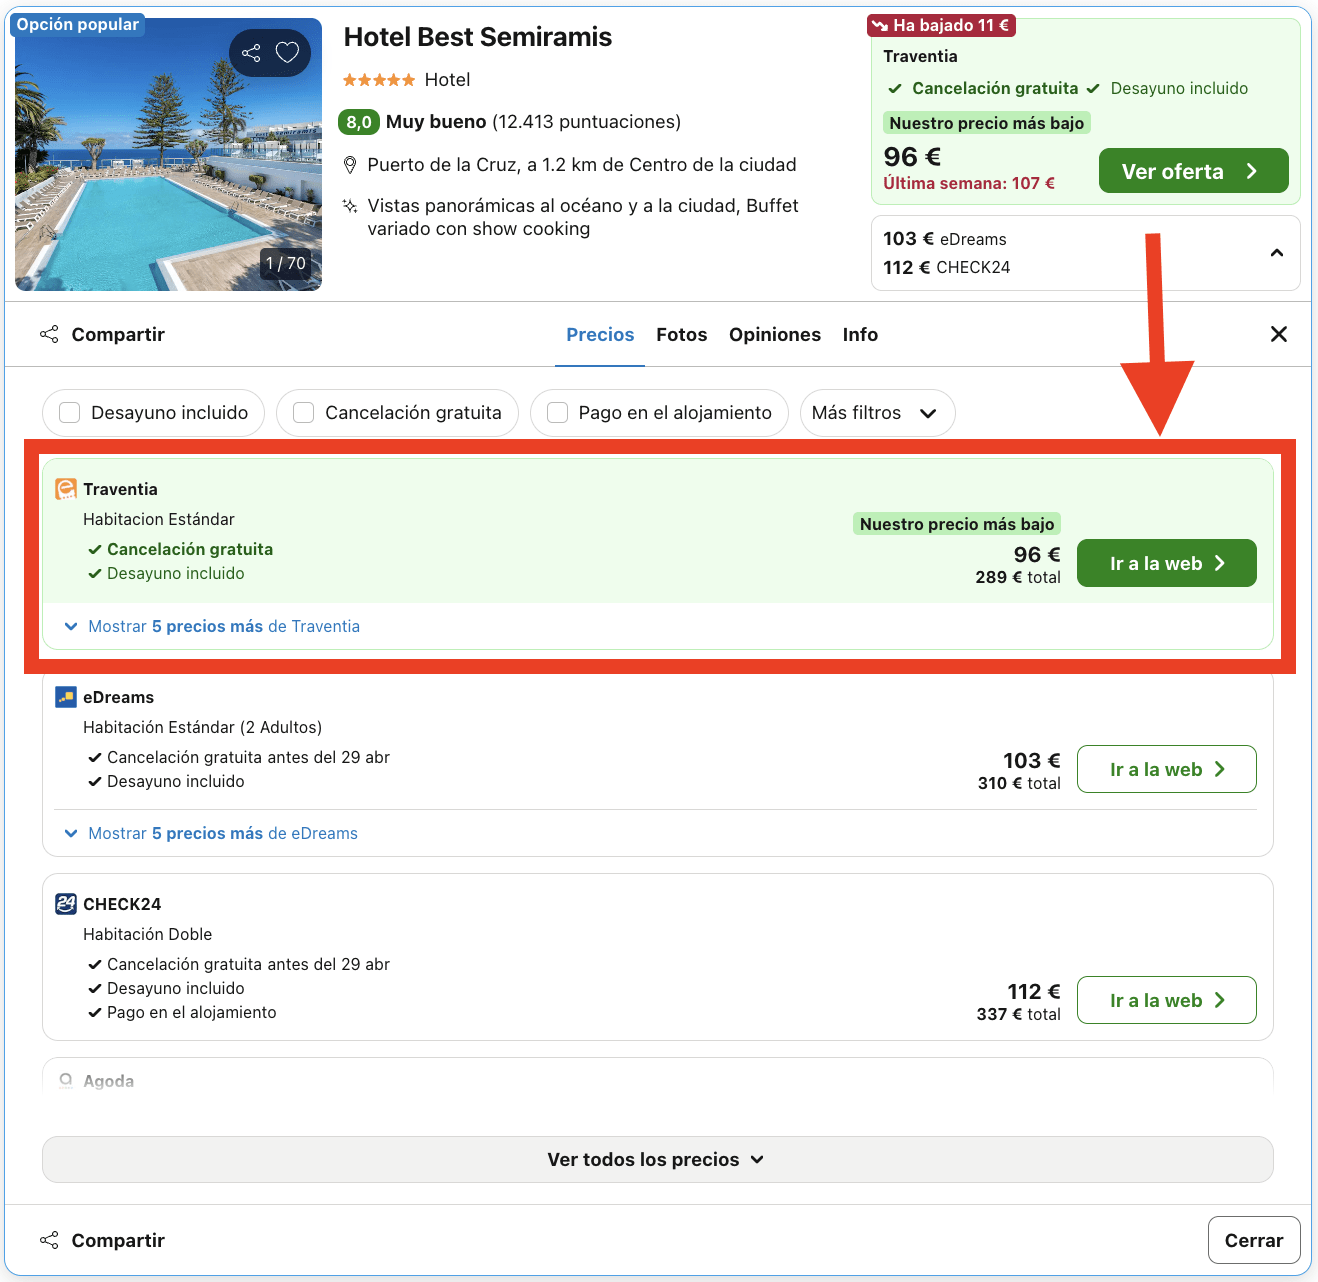Click the green Ver oferta button

(1192, 170)
